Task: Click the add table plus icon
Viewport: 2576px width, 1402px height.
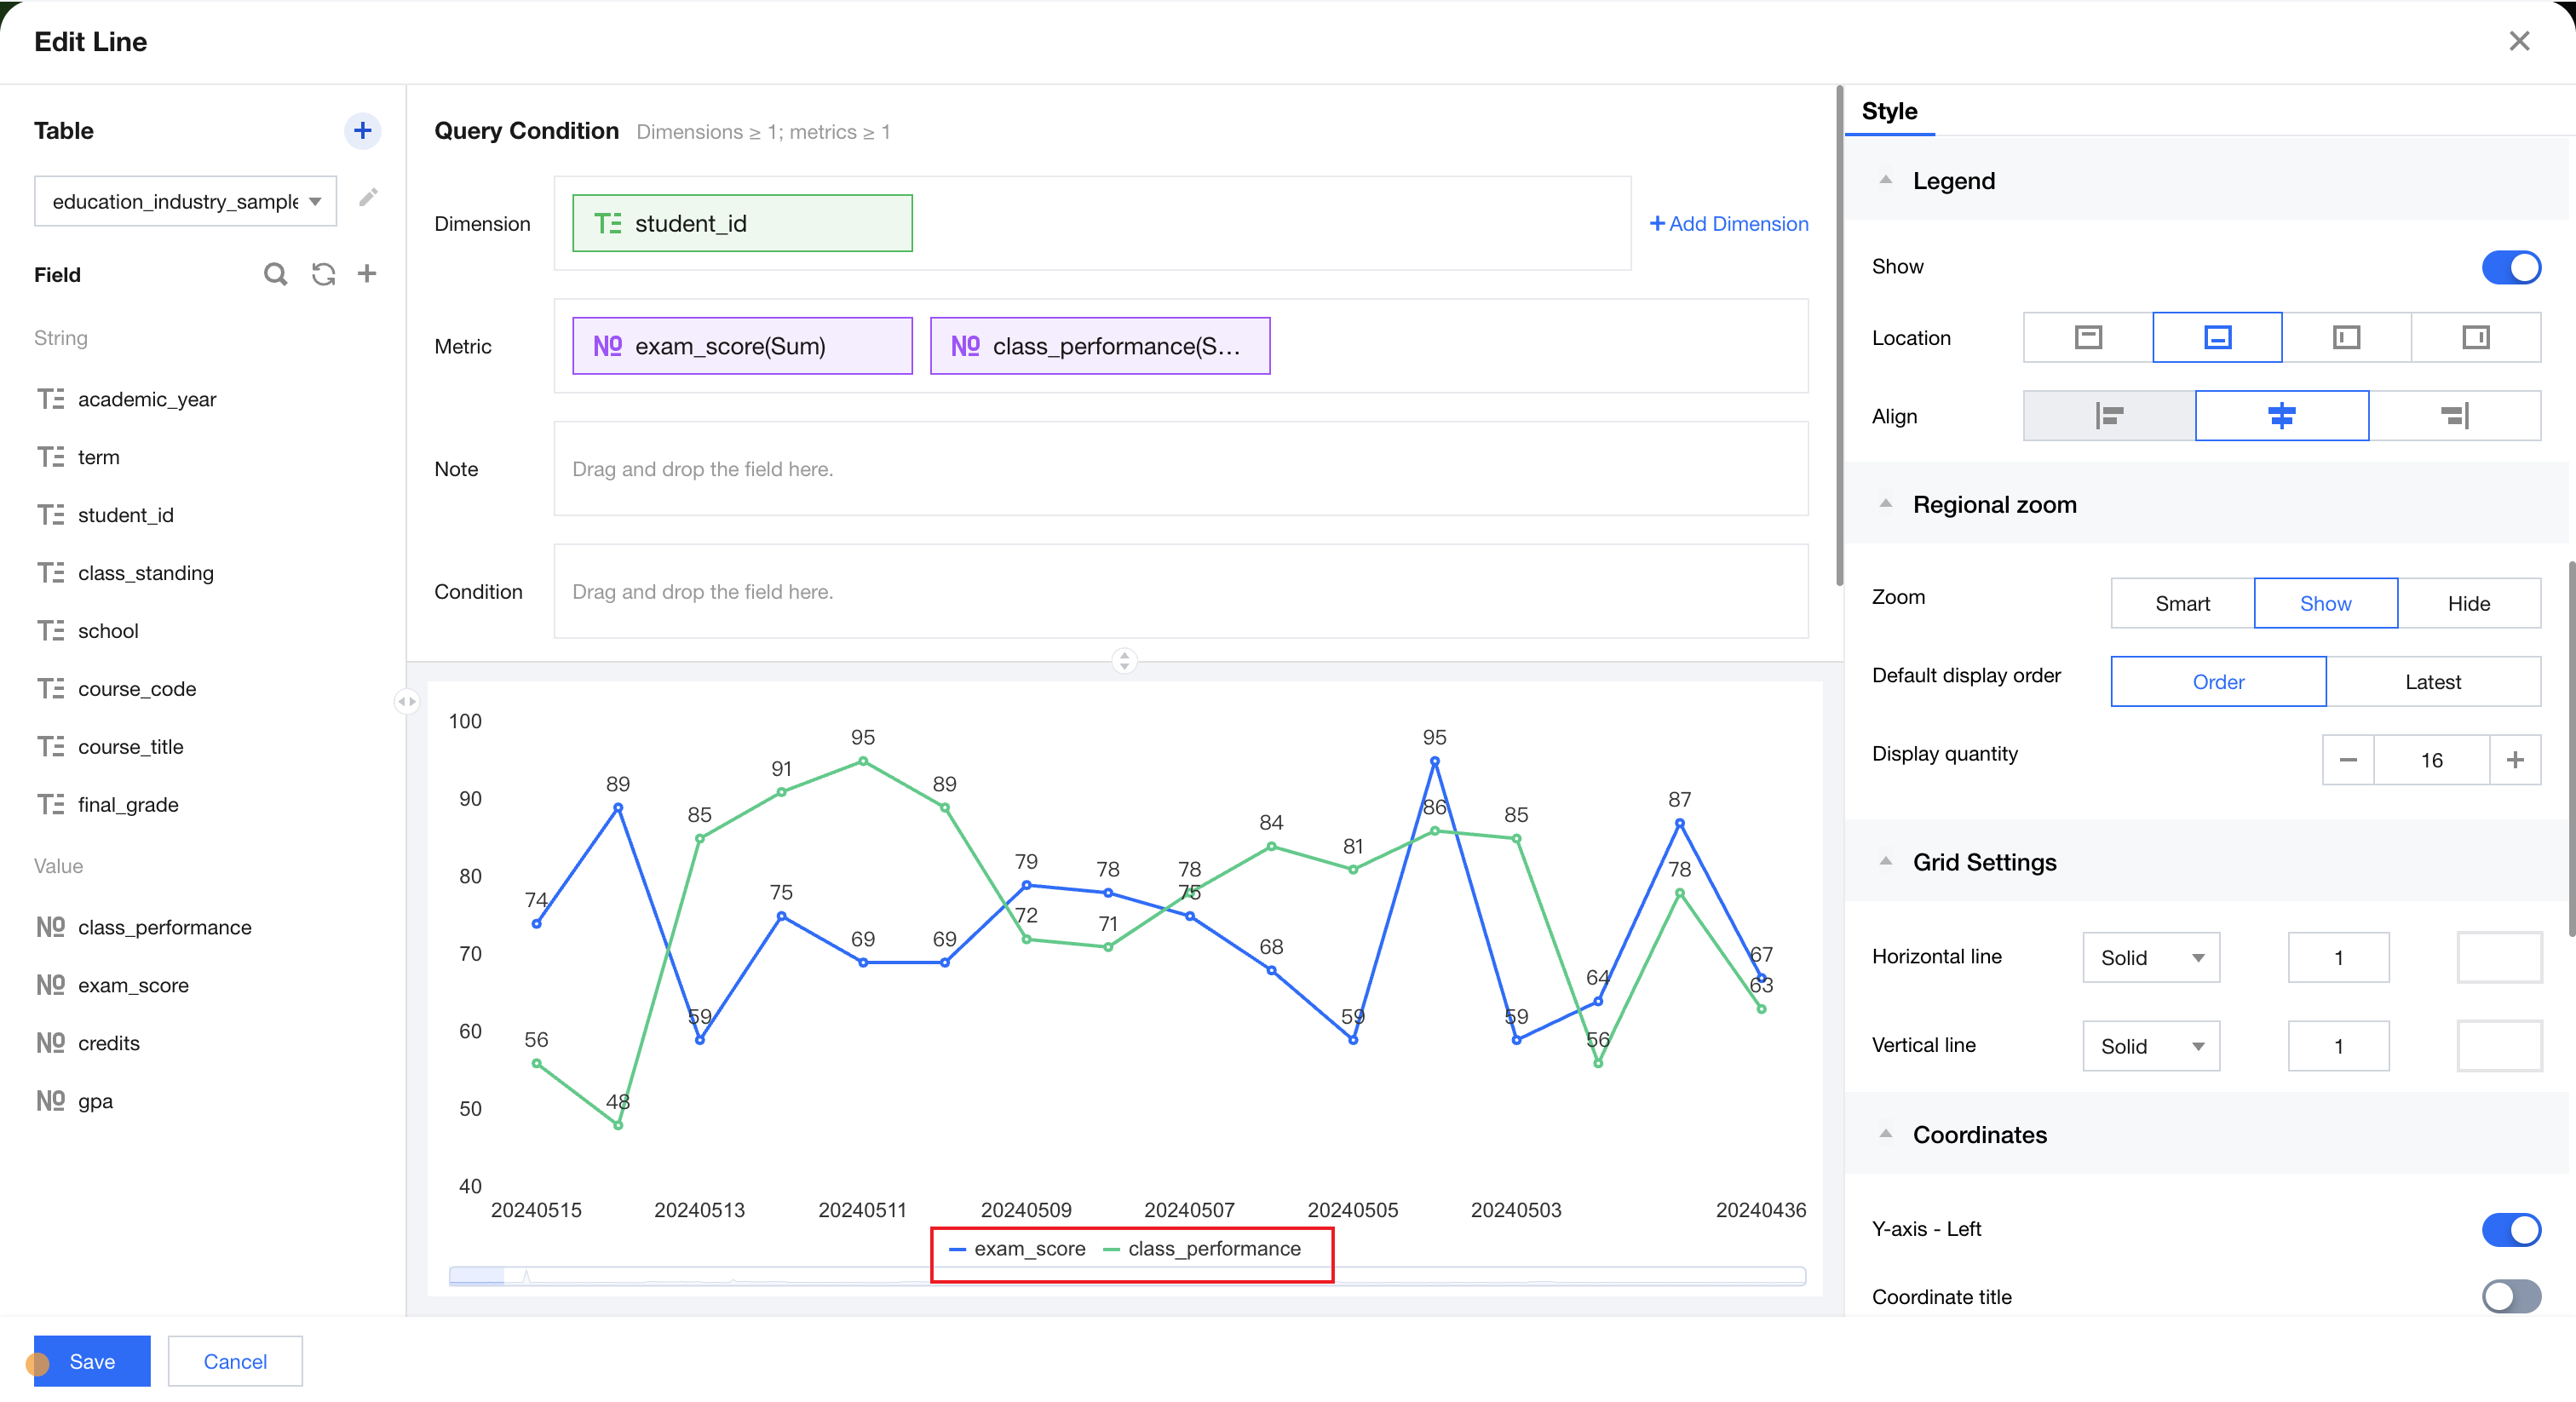Action: (x=362, y=130)
